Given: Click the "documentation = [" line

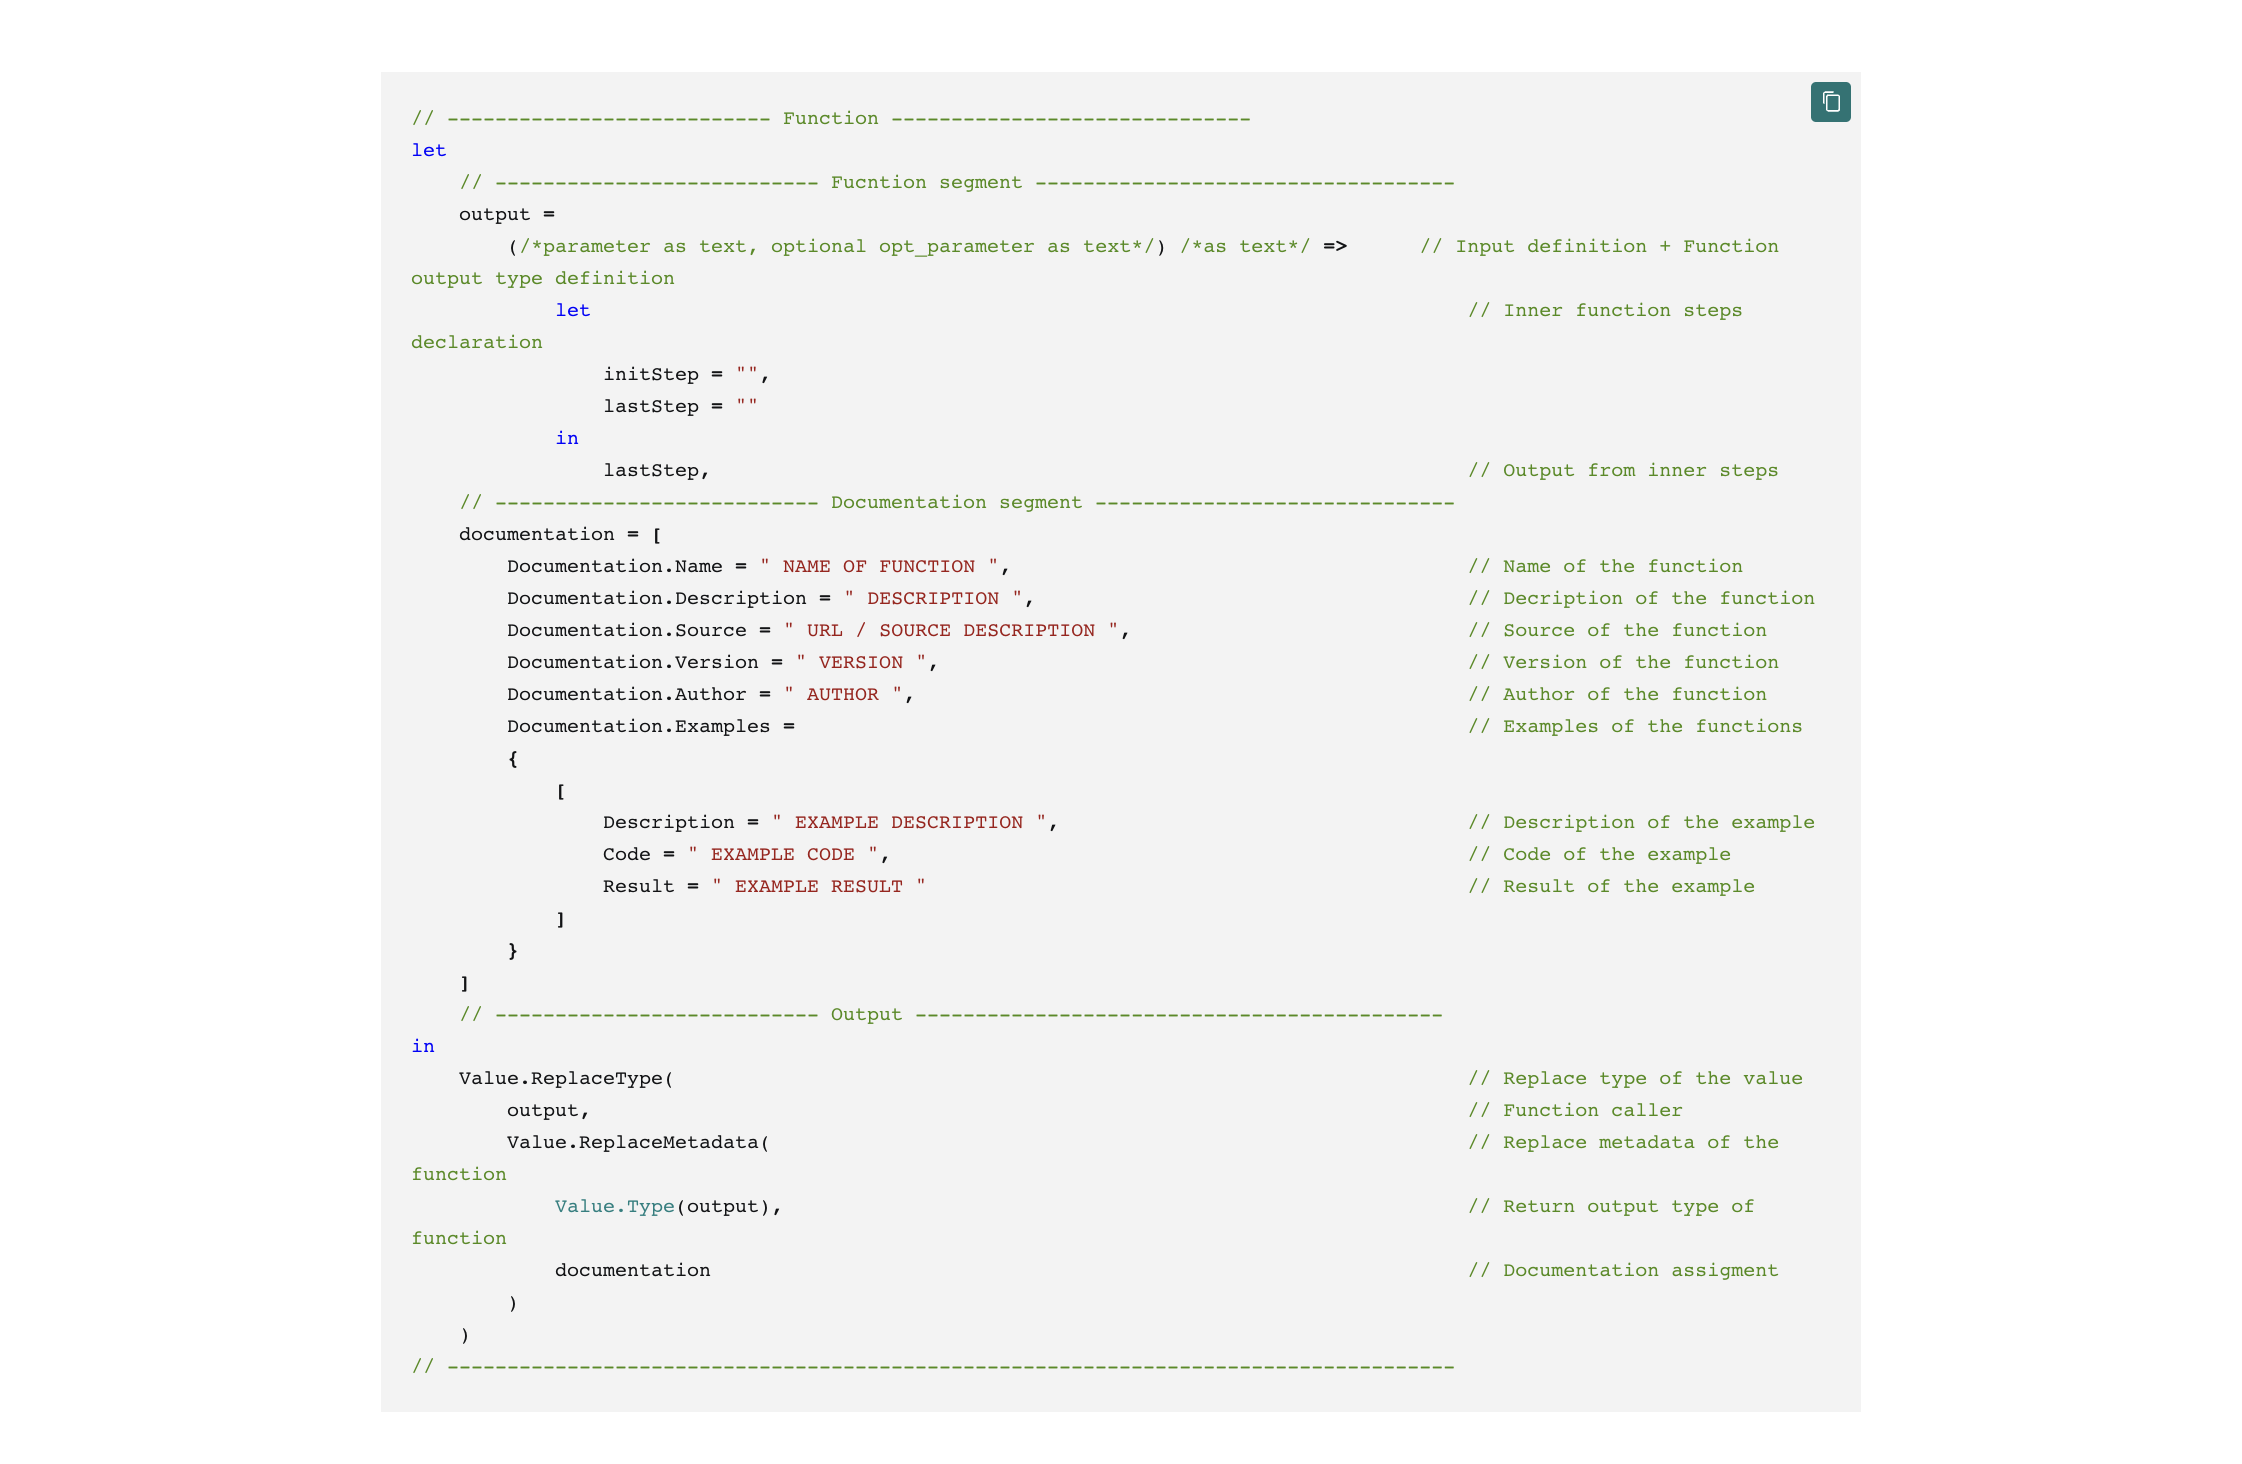Looking at the screenshot, I should [x=560, y=534].
